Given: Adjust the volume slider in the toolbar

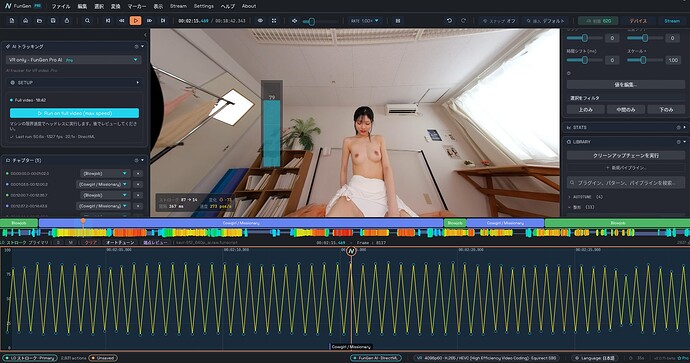Looking at the screenshot, I should pos(320,21).
